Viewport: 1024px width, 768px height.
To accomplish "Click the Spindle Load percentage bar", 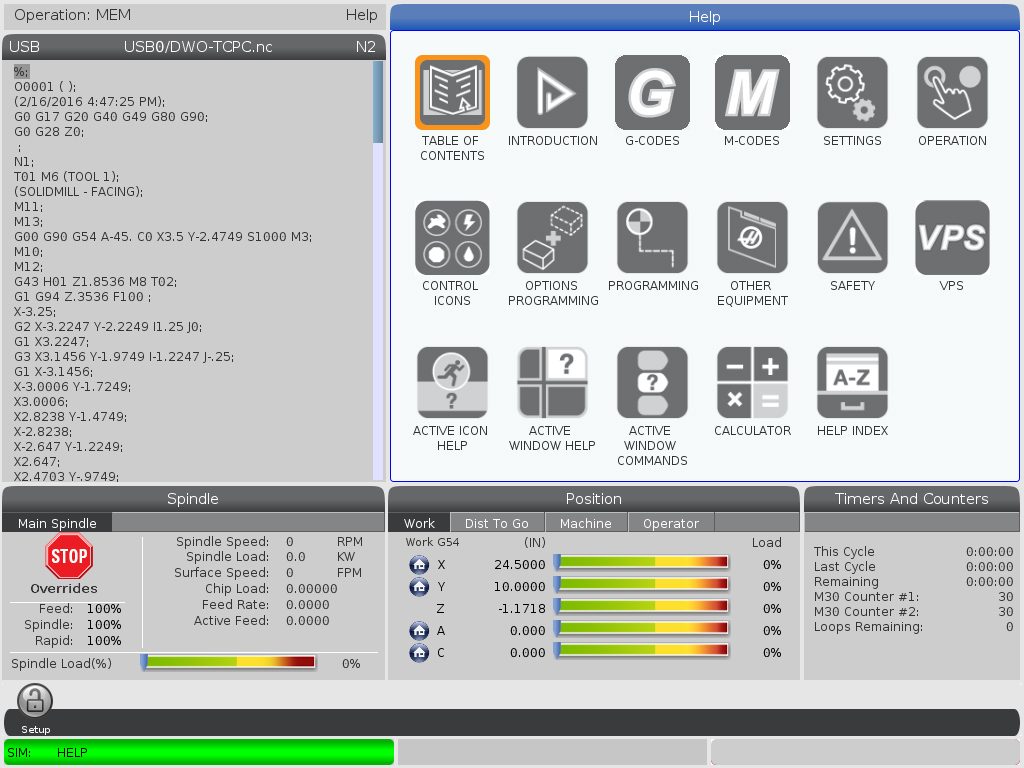I will pyautogui.click(x=229, y=662).
